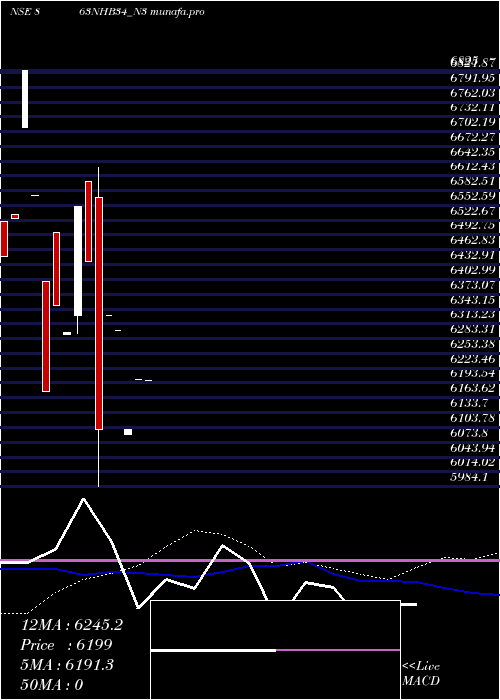Click the 6253.38 axis value
This screenshot has width=500, height=700.
click(472, 344)
